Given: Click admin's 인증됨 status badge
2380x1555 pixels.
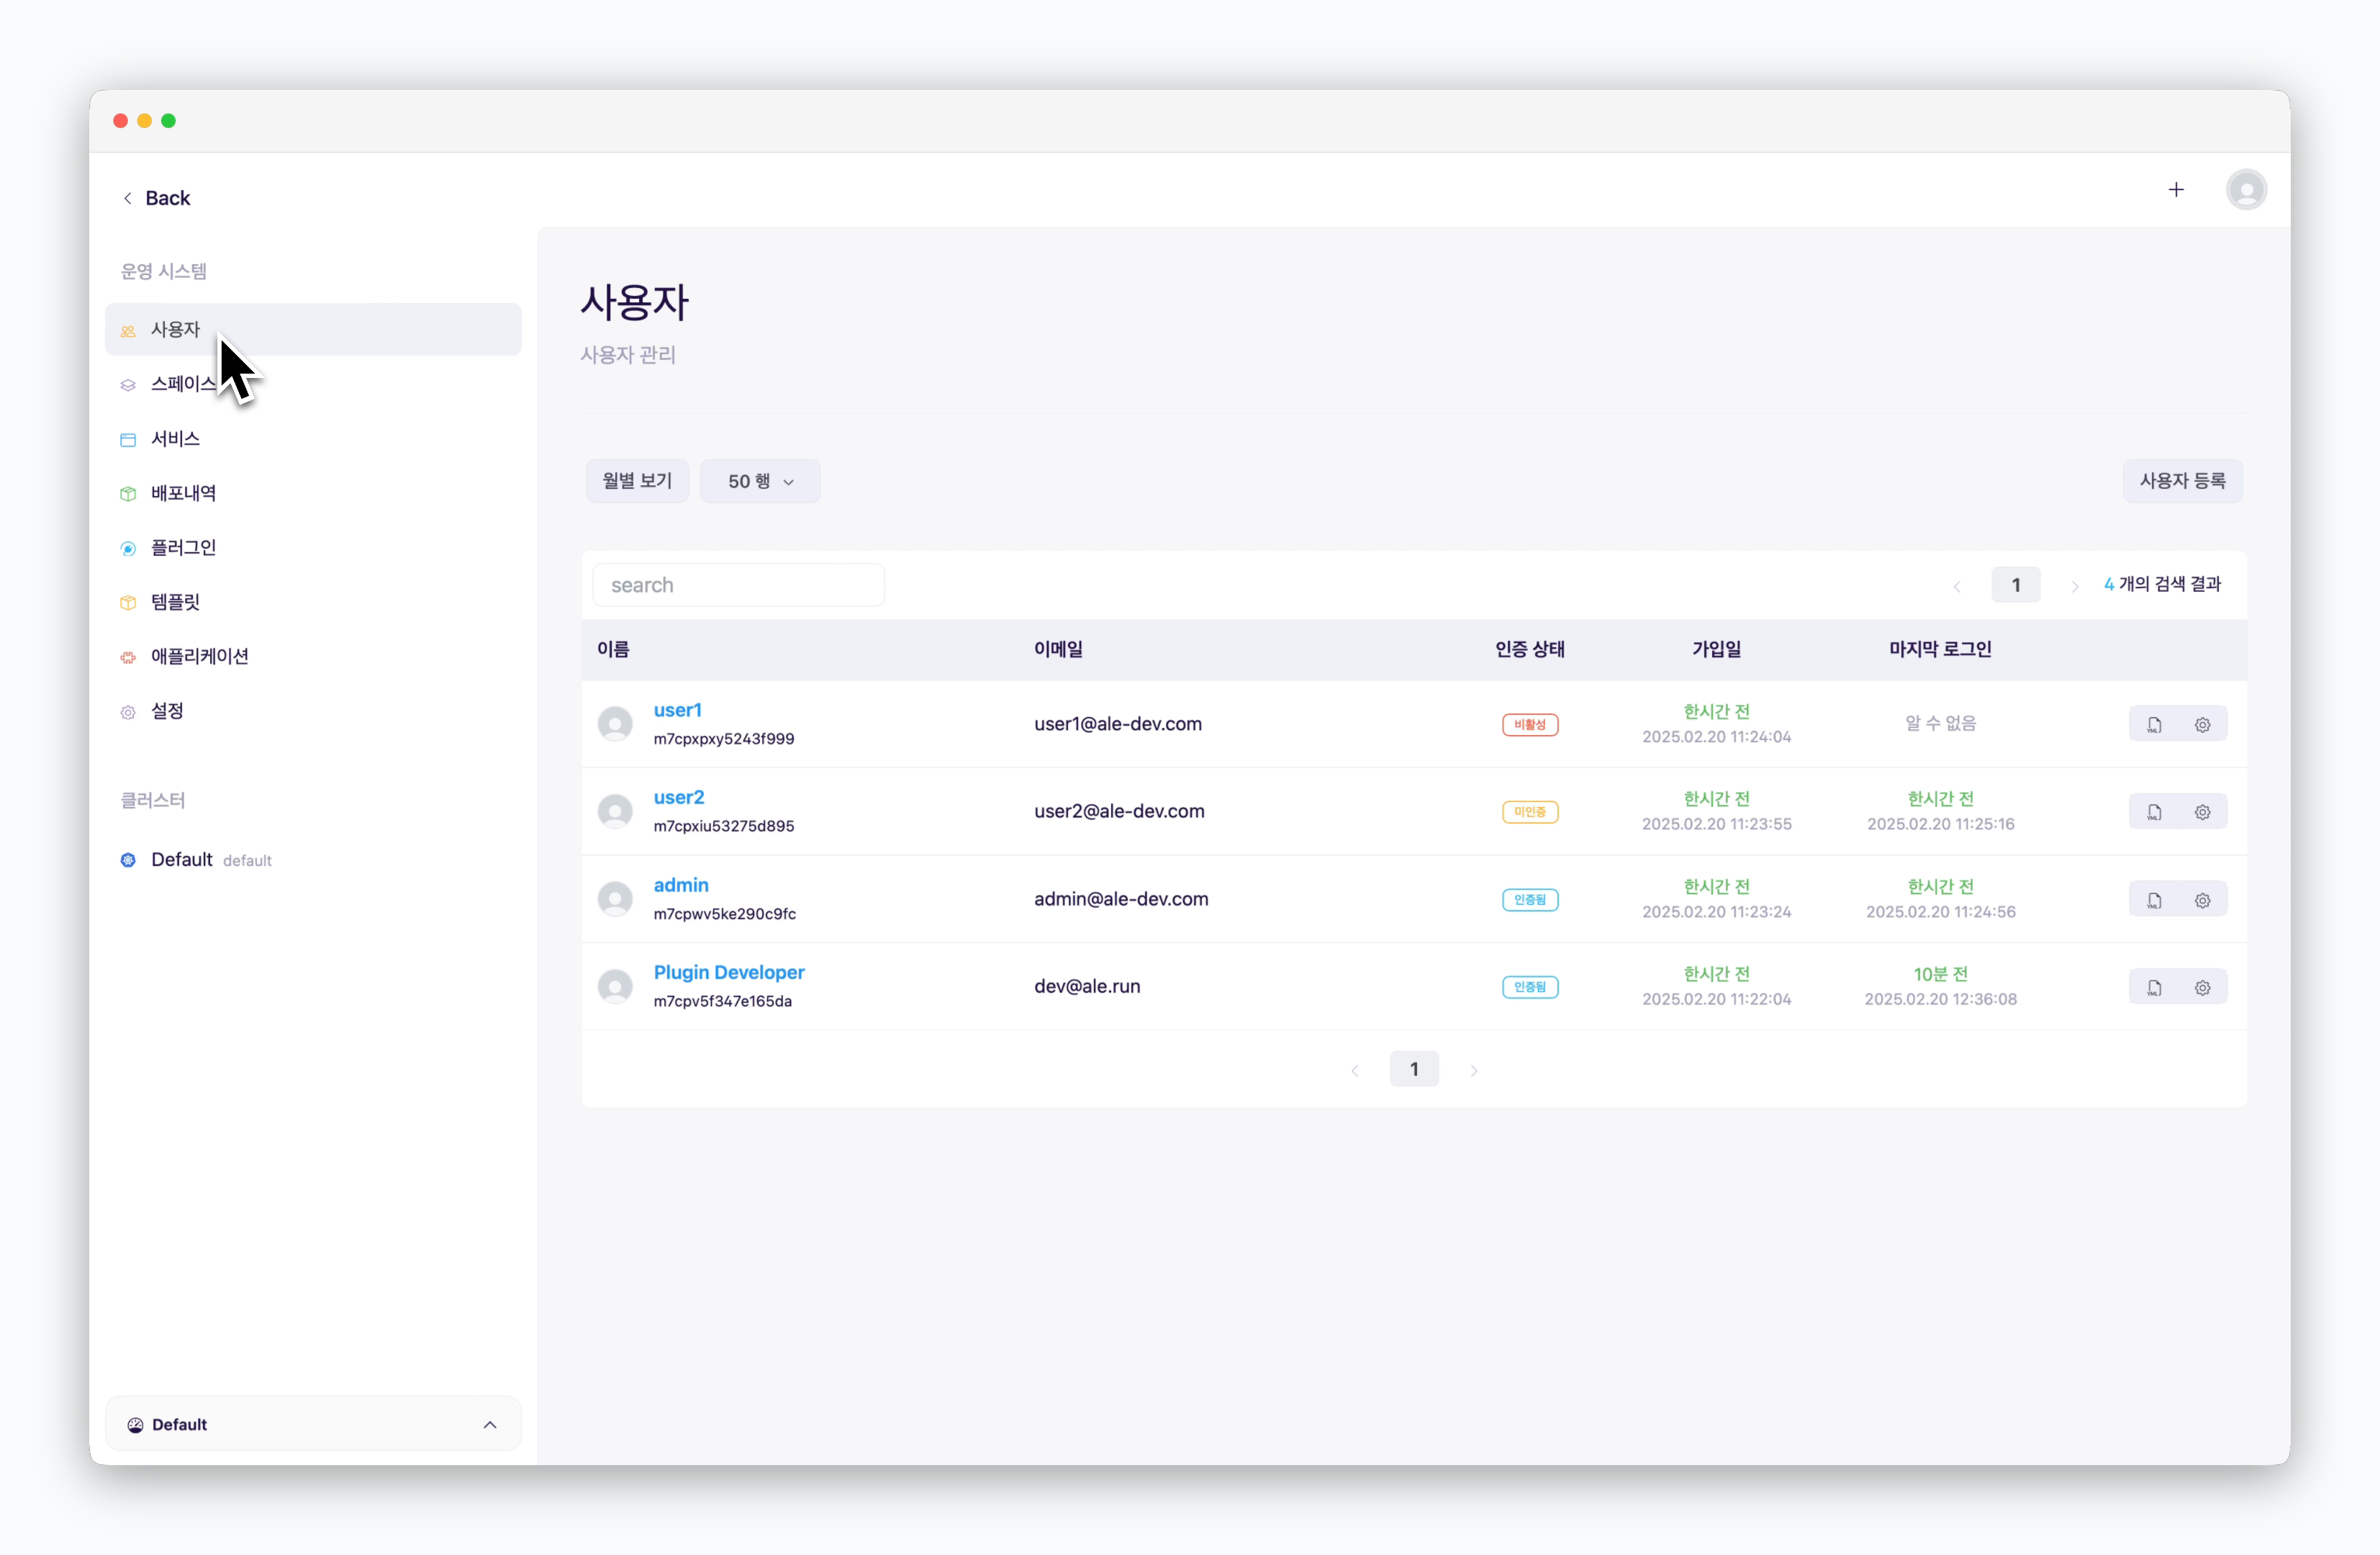Looking at the screenshot, I should [1530, 900].
